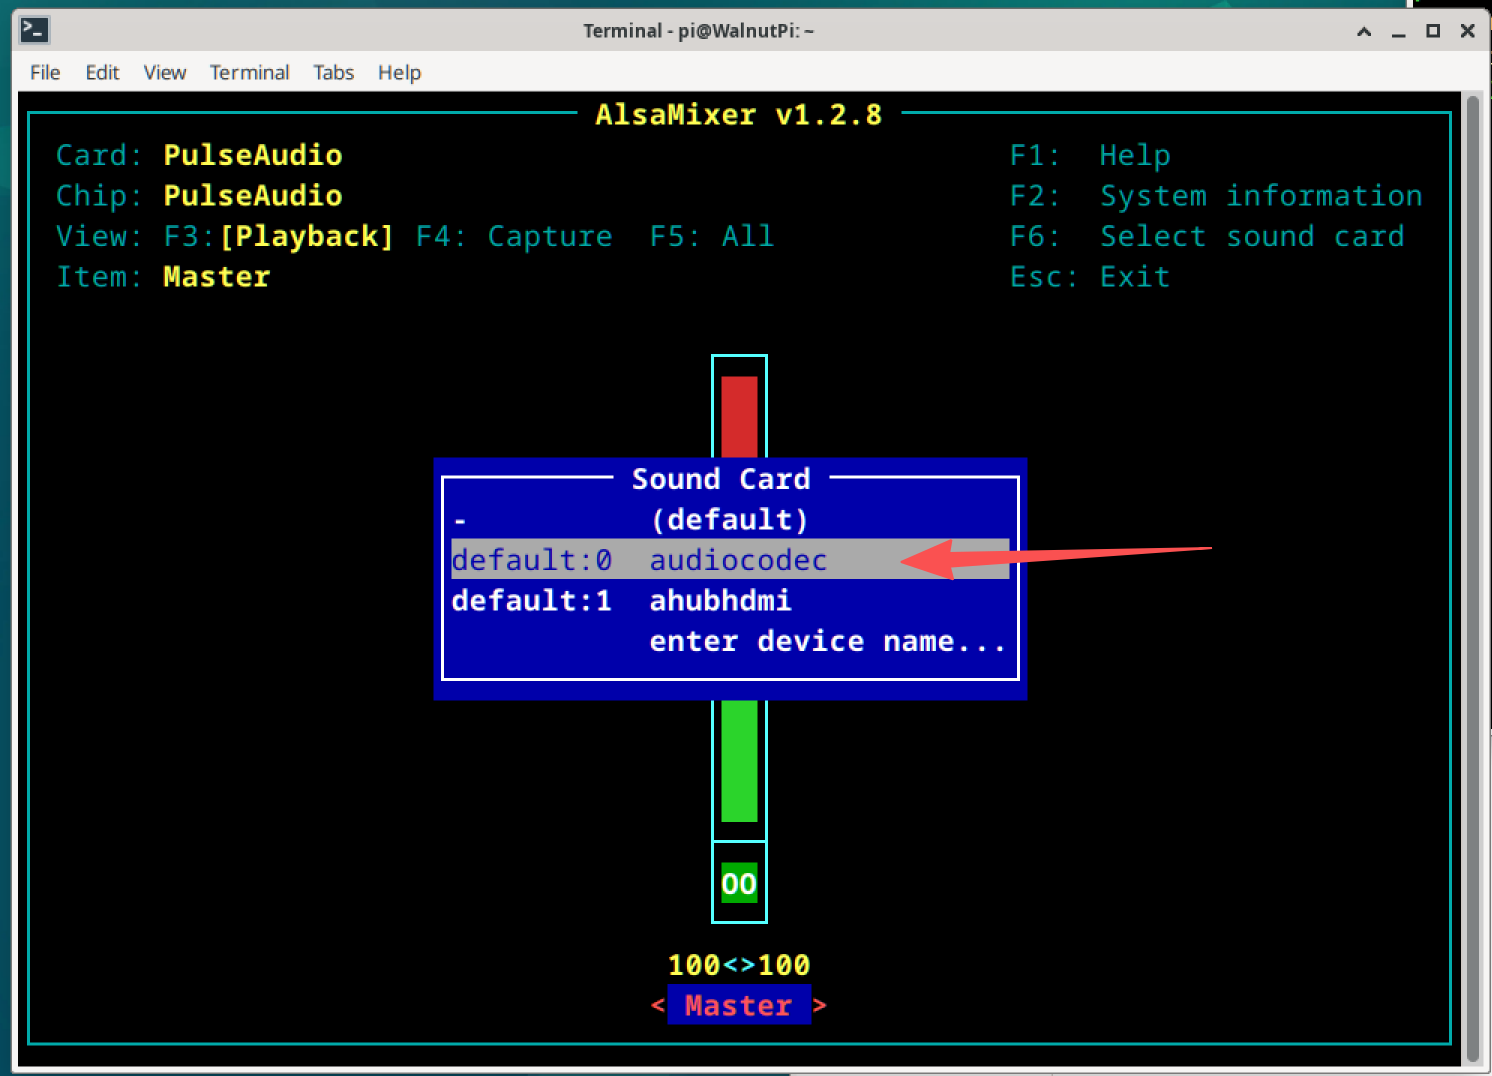This screenshot has height=1076, width=1492.
Task: Click the "F1: Help" shortcut text
Action: [x=1090, y=155]
